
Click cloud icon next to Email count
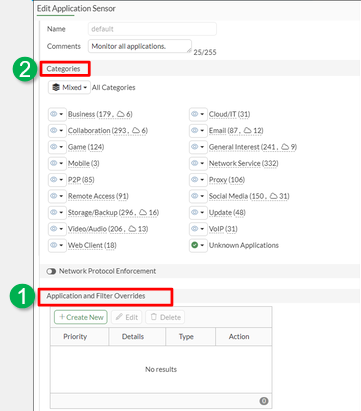247,130
